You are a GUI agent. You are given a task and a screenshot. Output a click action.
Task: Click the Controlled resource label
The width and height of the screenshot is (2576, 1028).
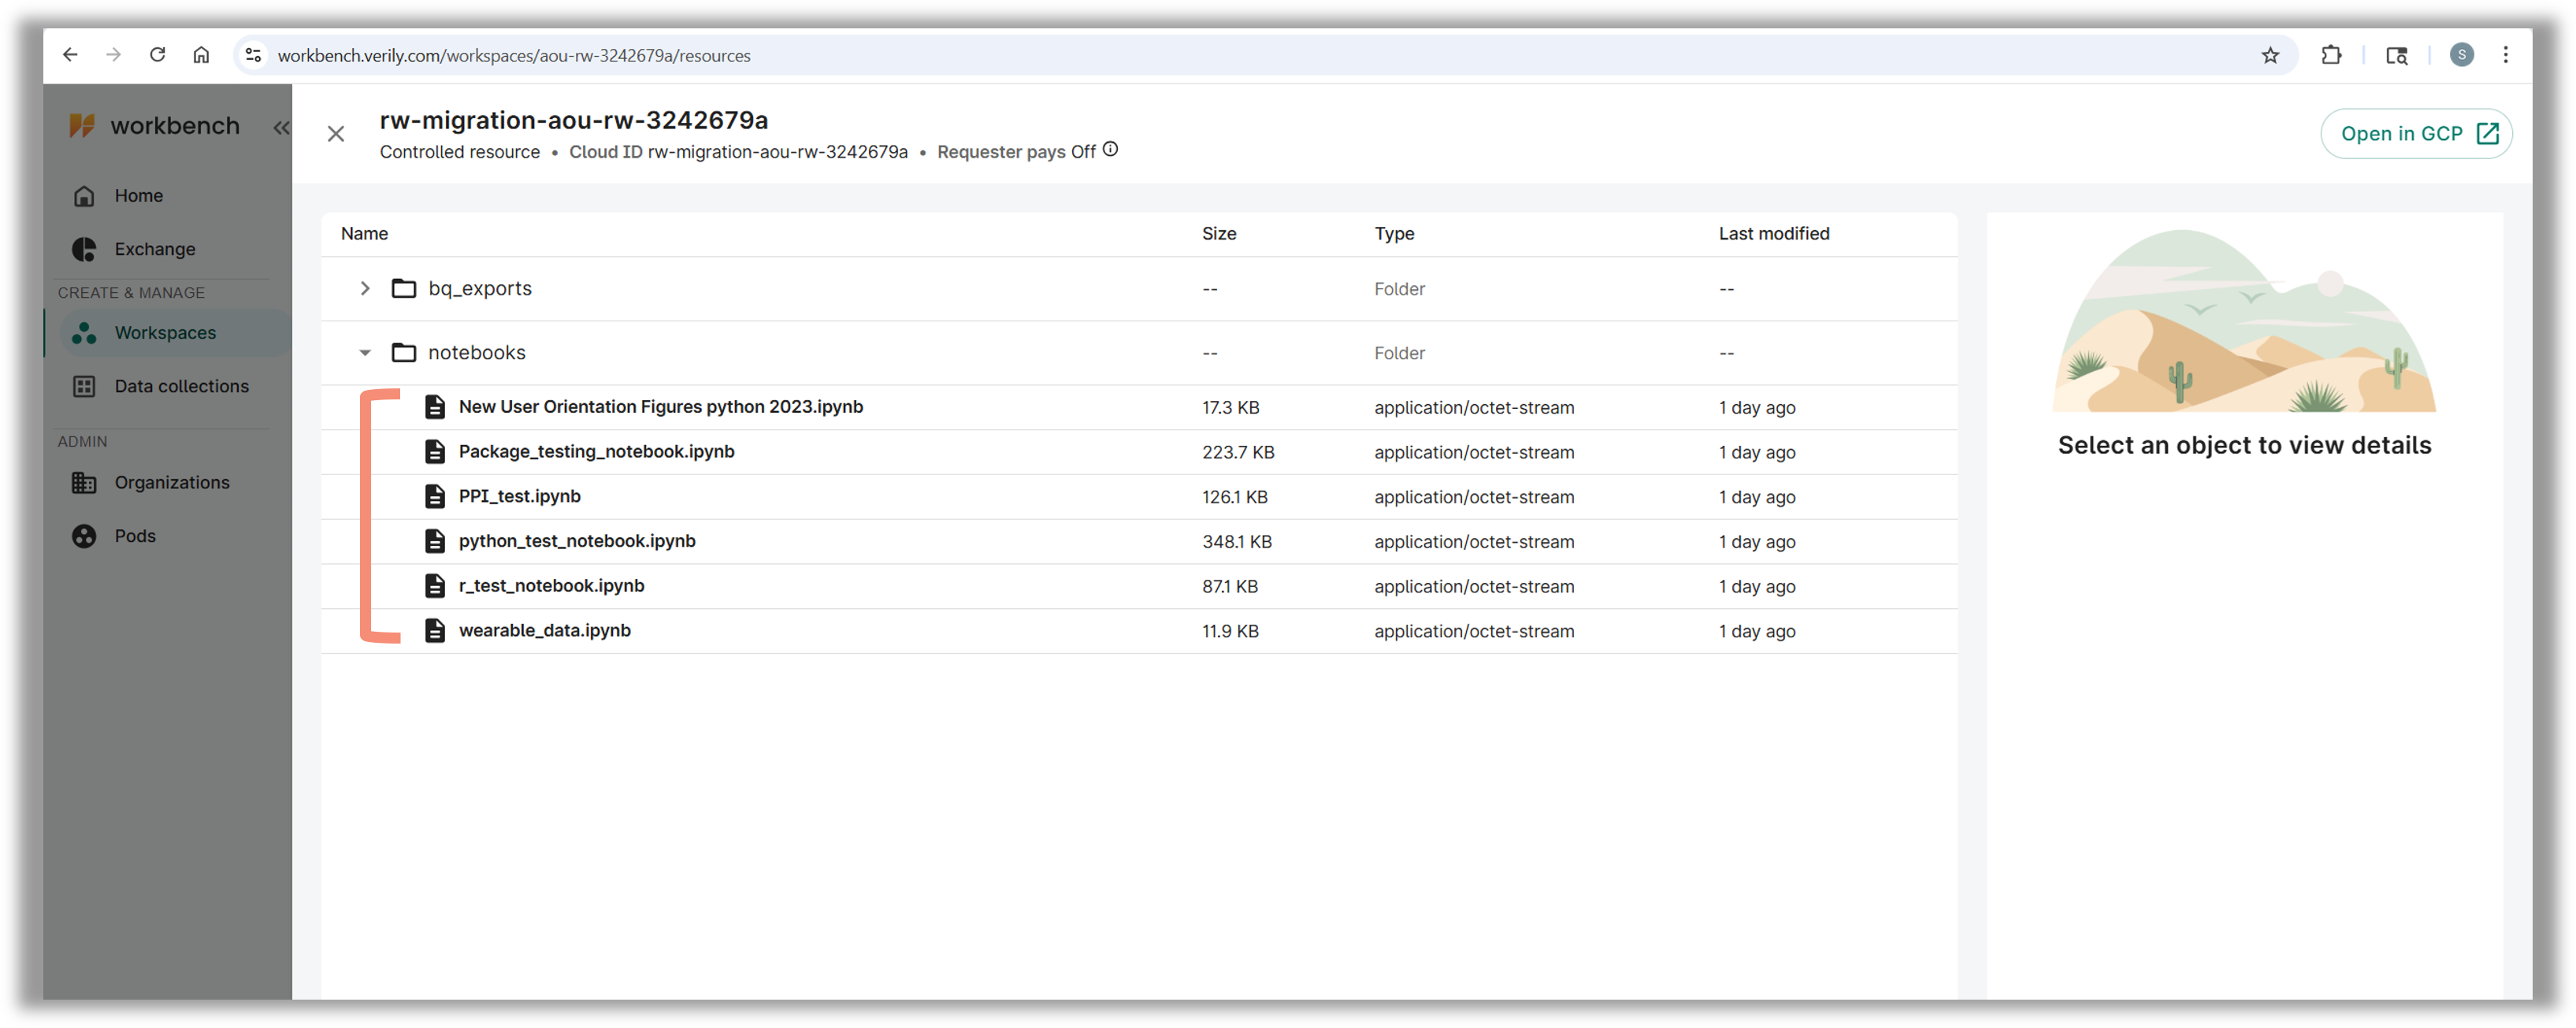coord(459,152)
